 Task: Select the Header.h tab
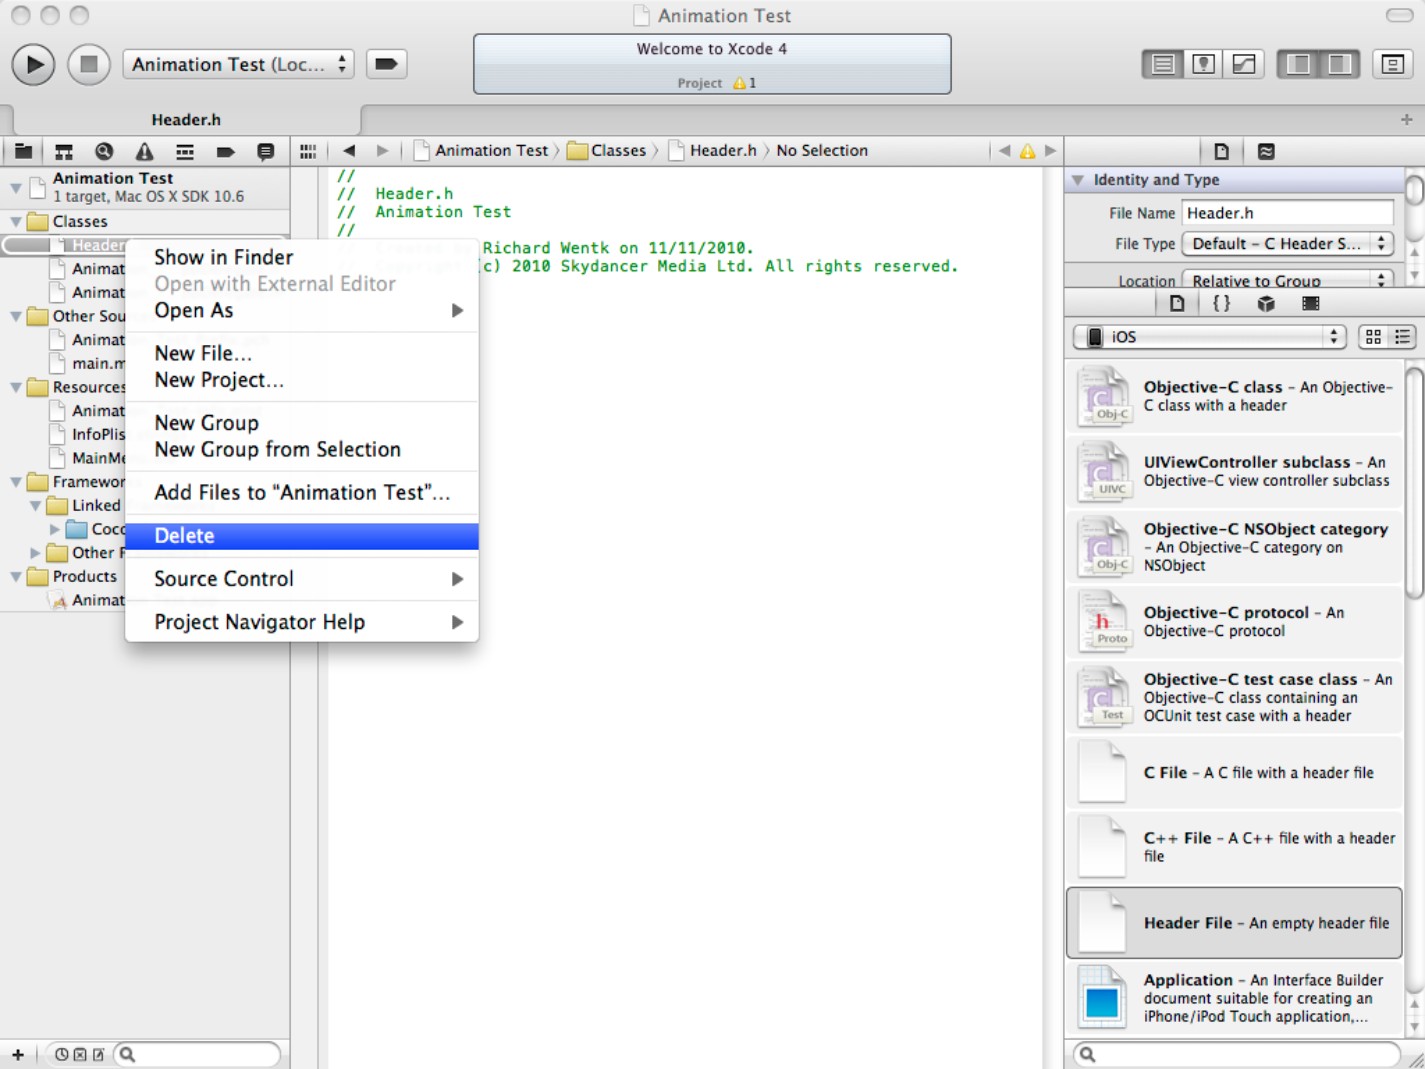point(186,120)
